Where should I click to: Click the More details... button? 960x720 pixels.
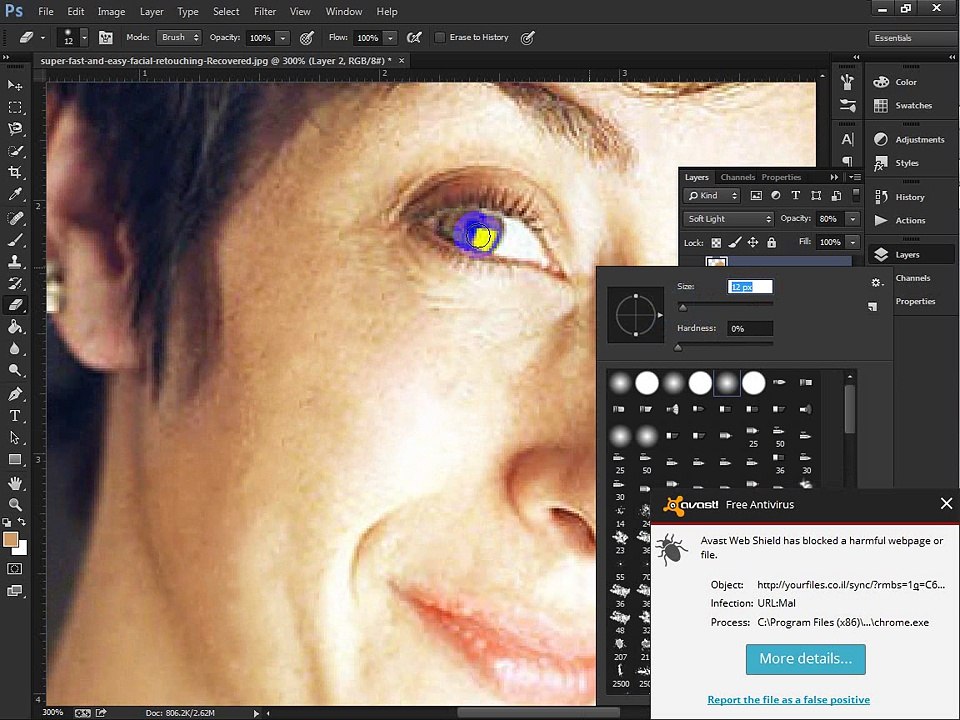point(805,659)
